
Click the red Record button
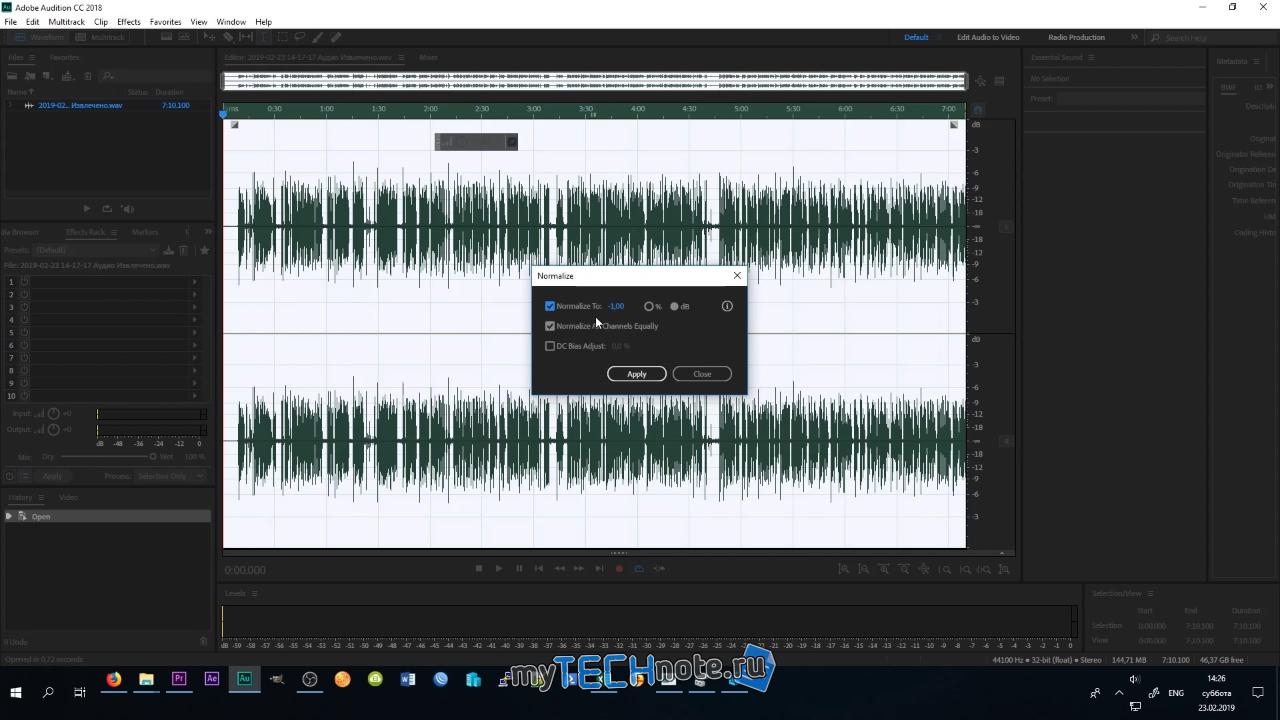pos(619,568)
